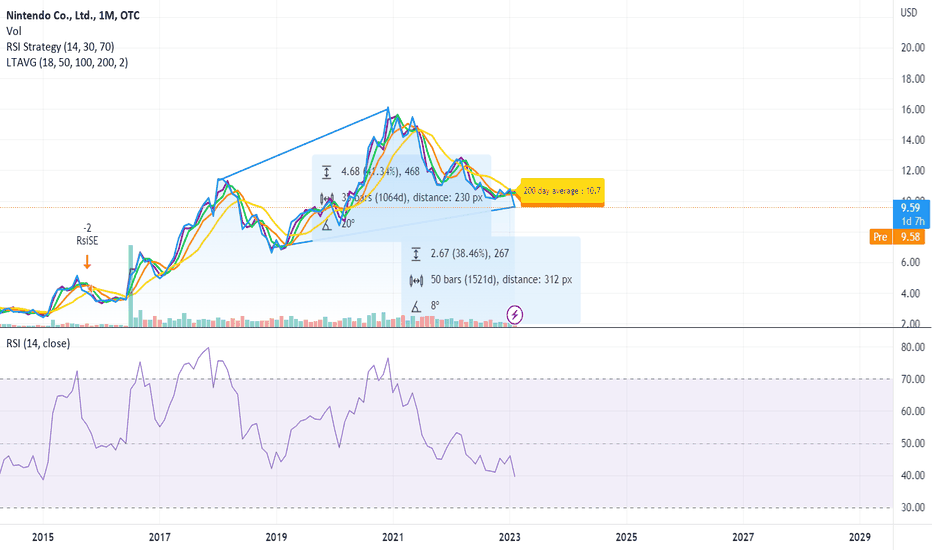The height and width of the screenshot is (550, 932).
Task: Click the 20.00 price axis label
Action: coord(913,48)
